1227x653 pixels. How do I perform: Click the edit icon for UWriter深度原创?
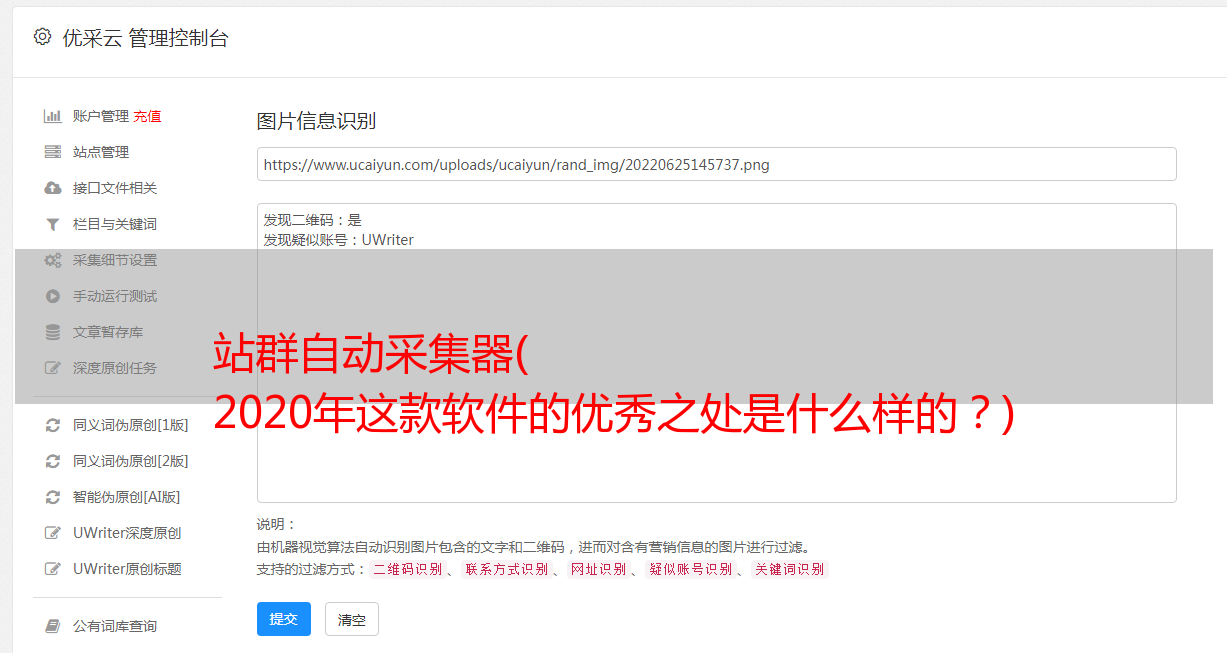point(53,533)
